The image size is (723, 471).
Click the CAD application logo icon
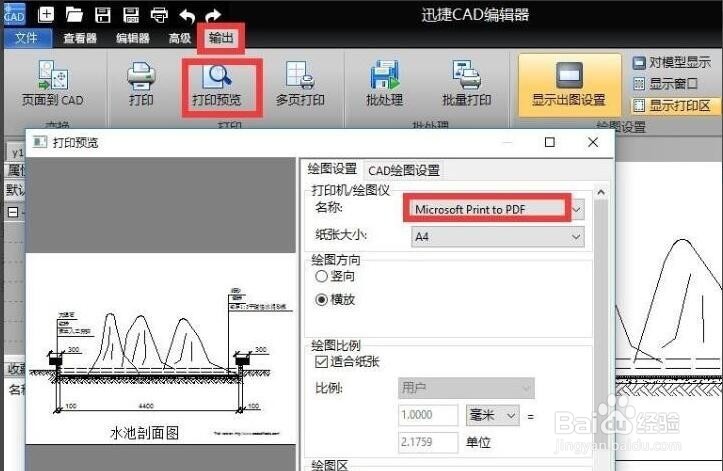point(14,14)
